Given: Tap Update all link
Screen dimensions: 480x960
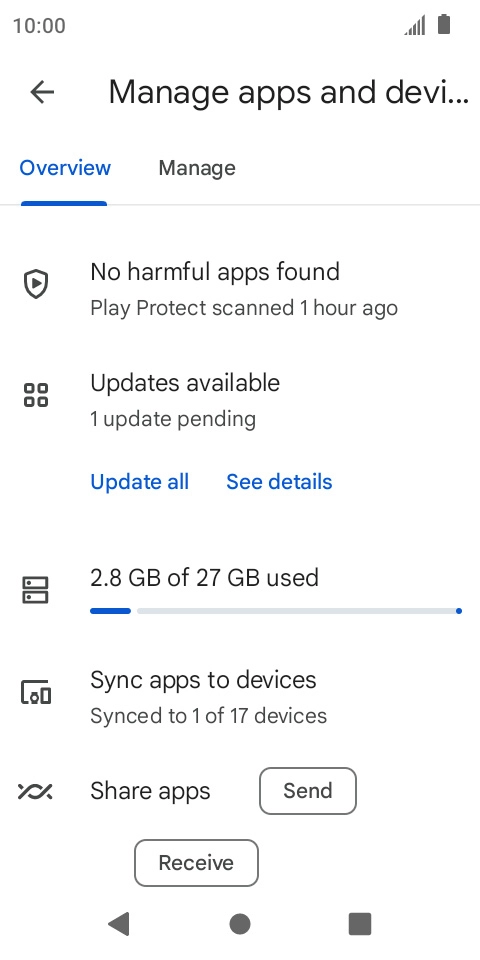Looking at the screenshot, I should pos(140,482).
